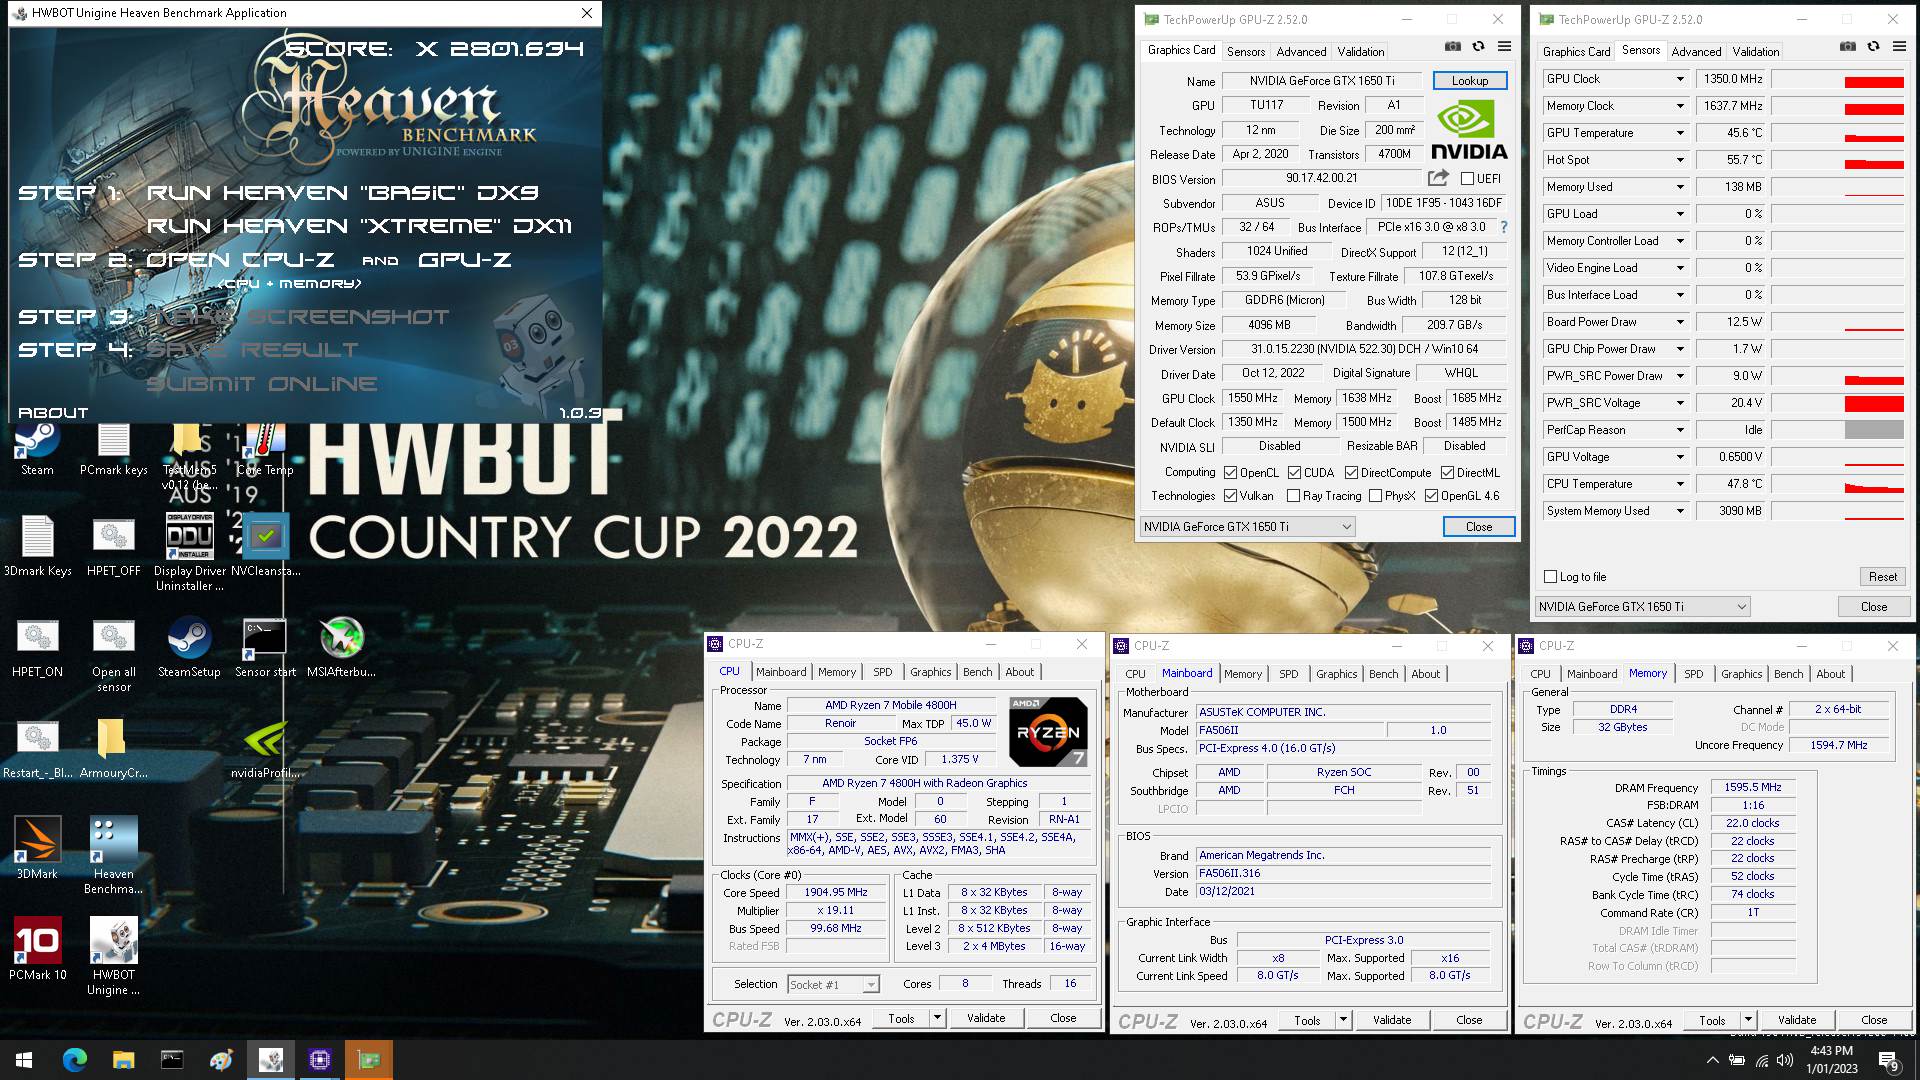Expand Tools dropdown arrow in first CPU-Z window
1920x1080 pixels.
[937, 1018]
